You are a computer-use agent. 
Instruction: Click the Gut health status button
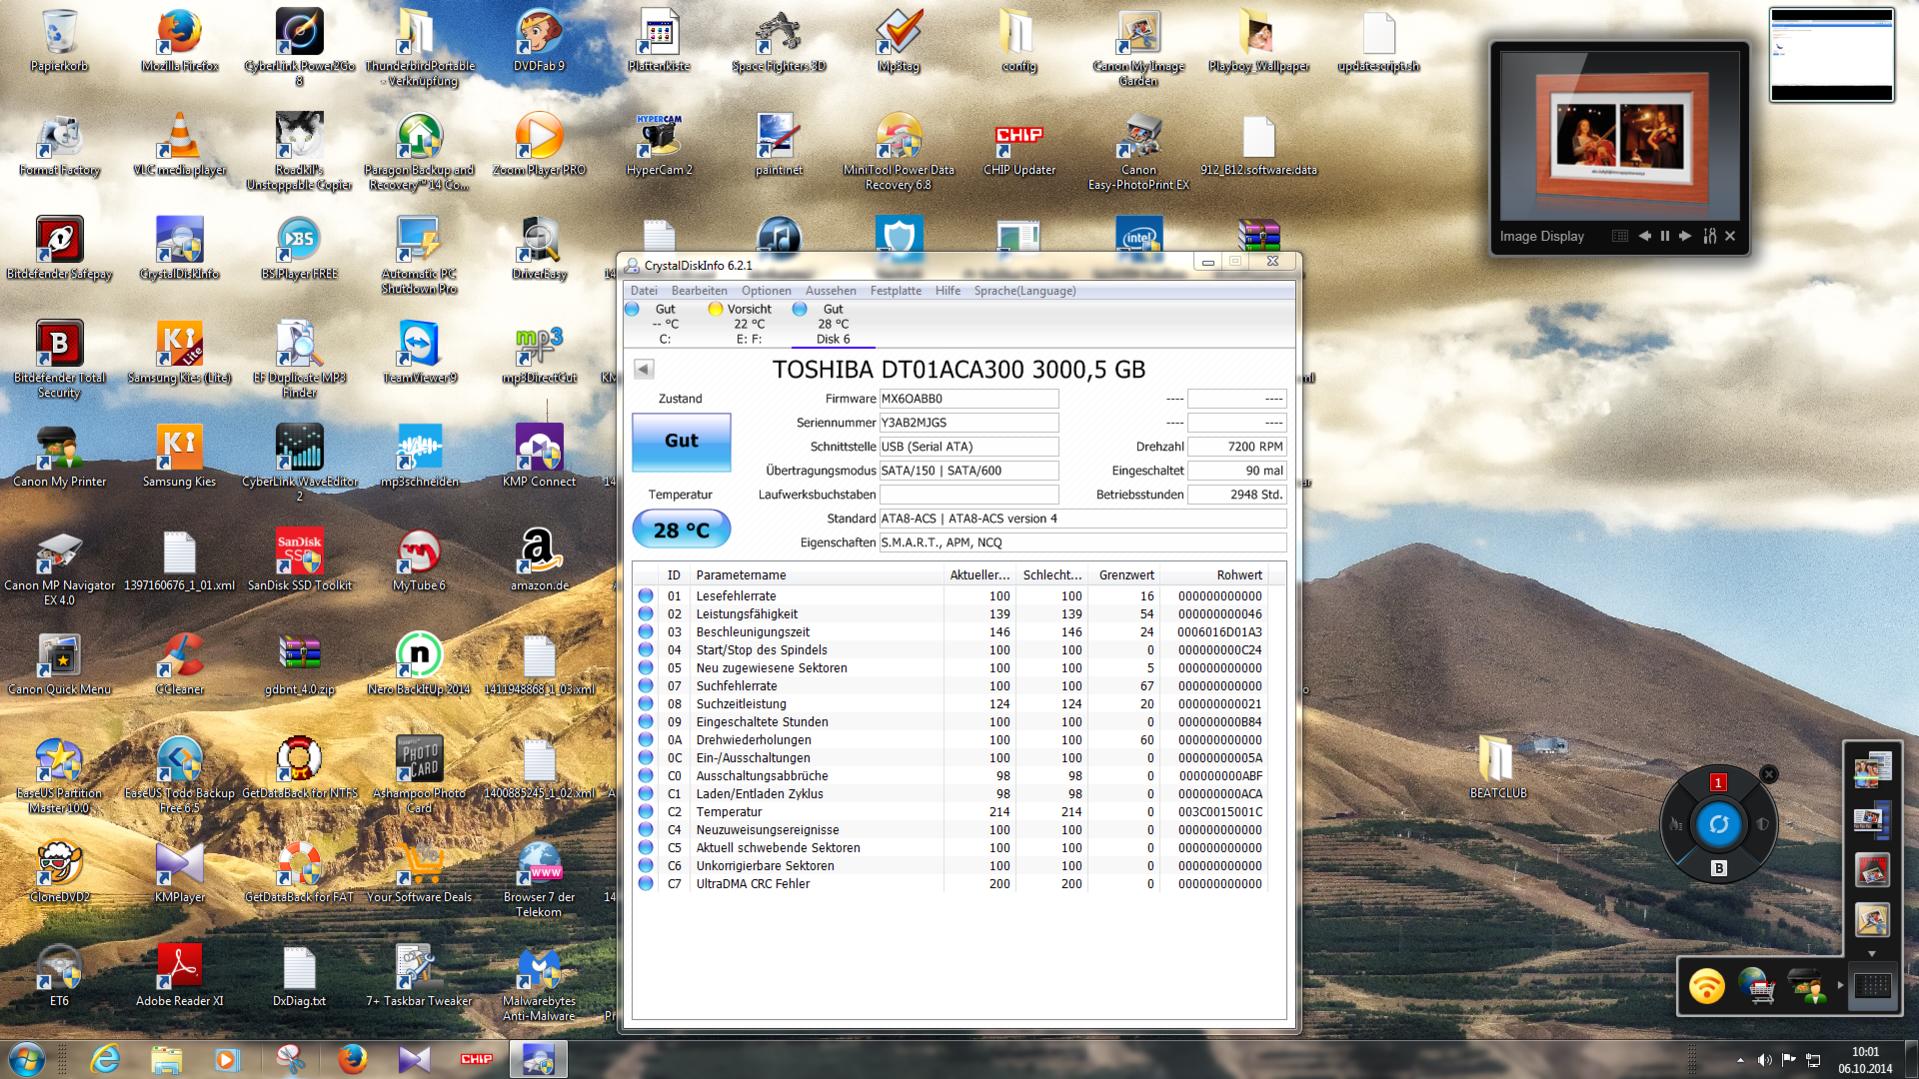click(x=681, y=441)
